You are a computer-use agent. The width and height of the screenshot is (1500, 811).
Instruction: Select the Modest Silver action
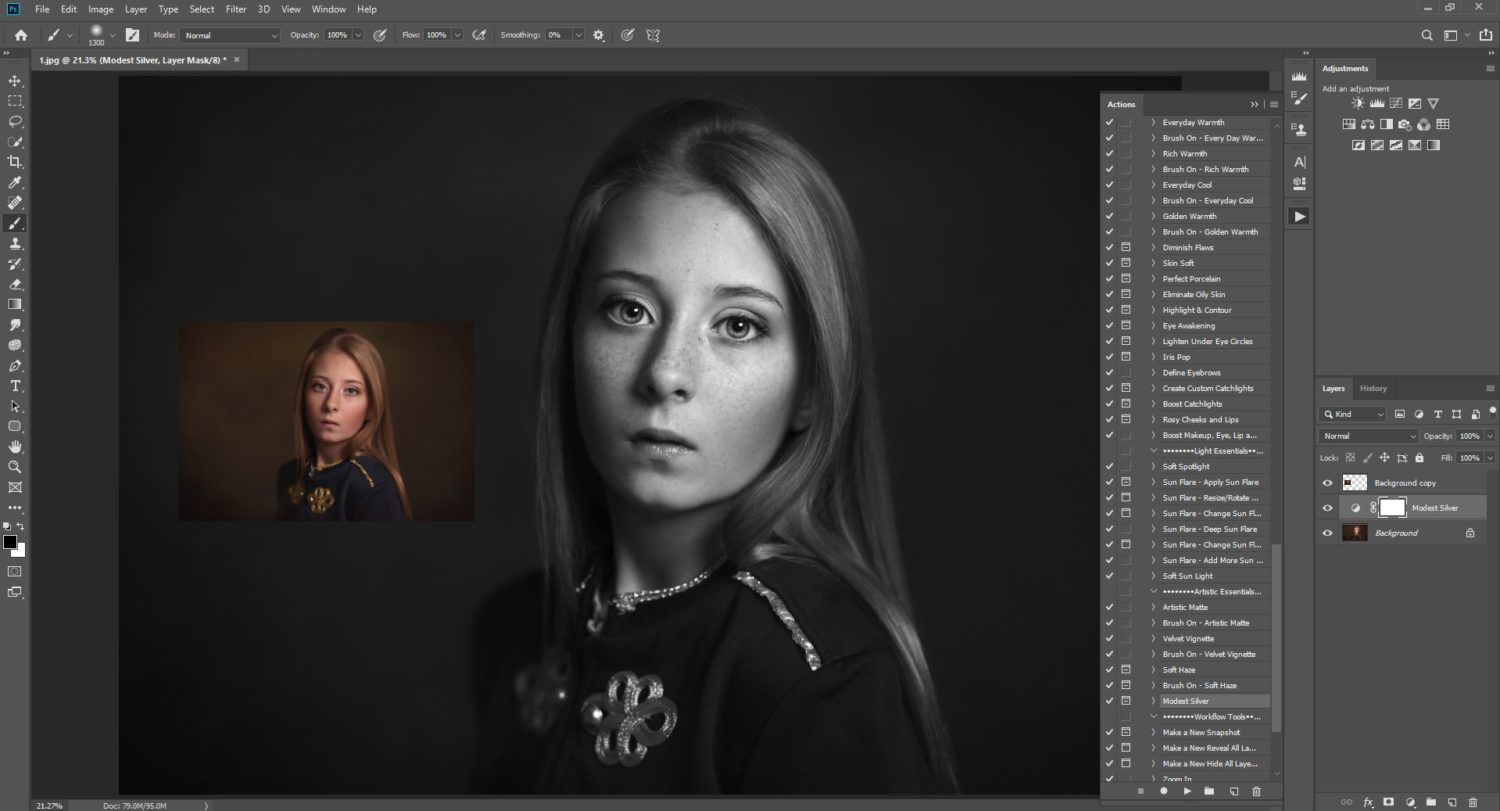point(1185,701)
